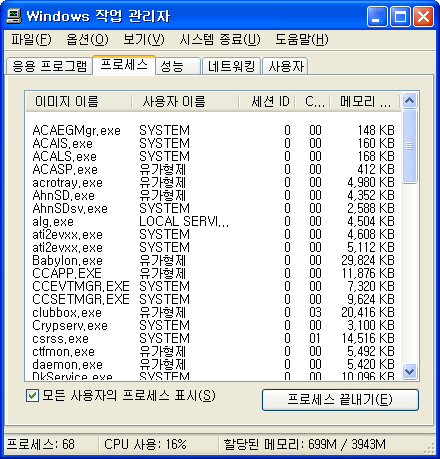Select the alg.exe process row
Image resolution: width=440 pixels, height=459 pixels.
[x=213, y=221]
